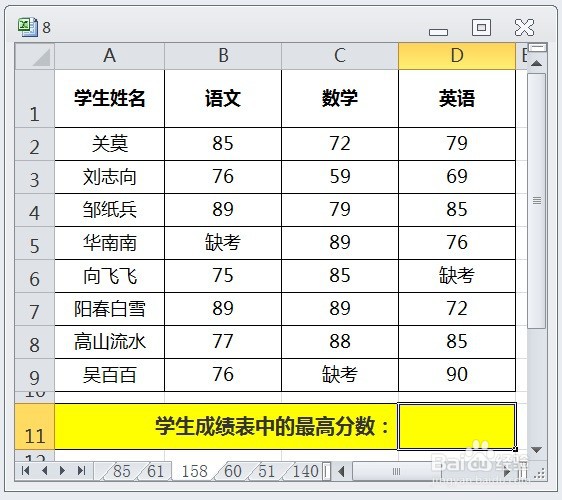This screenshot has width=562, height=500.
Task: Select the active sheet tab 158
Action: [x=195, y=471]
